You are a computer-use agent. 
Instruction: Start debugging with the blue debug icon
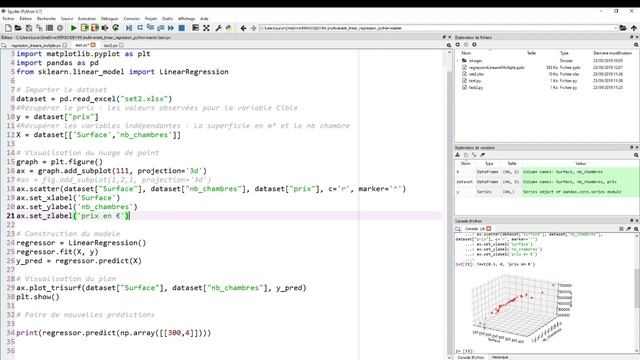[129, 28]
